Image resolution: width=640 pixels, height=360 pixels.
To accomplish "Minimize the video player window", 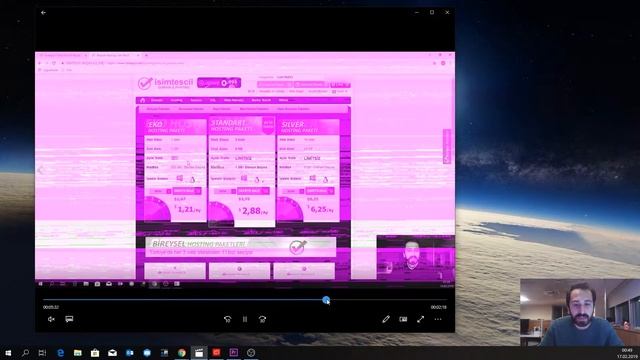I will pos(417,13).
